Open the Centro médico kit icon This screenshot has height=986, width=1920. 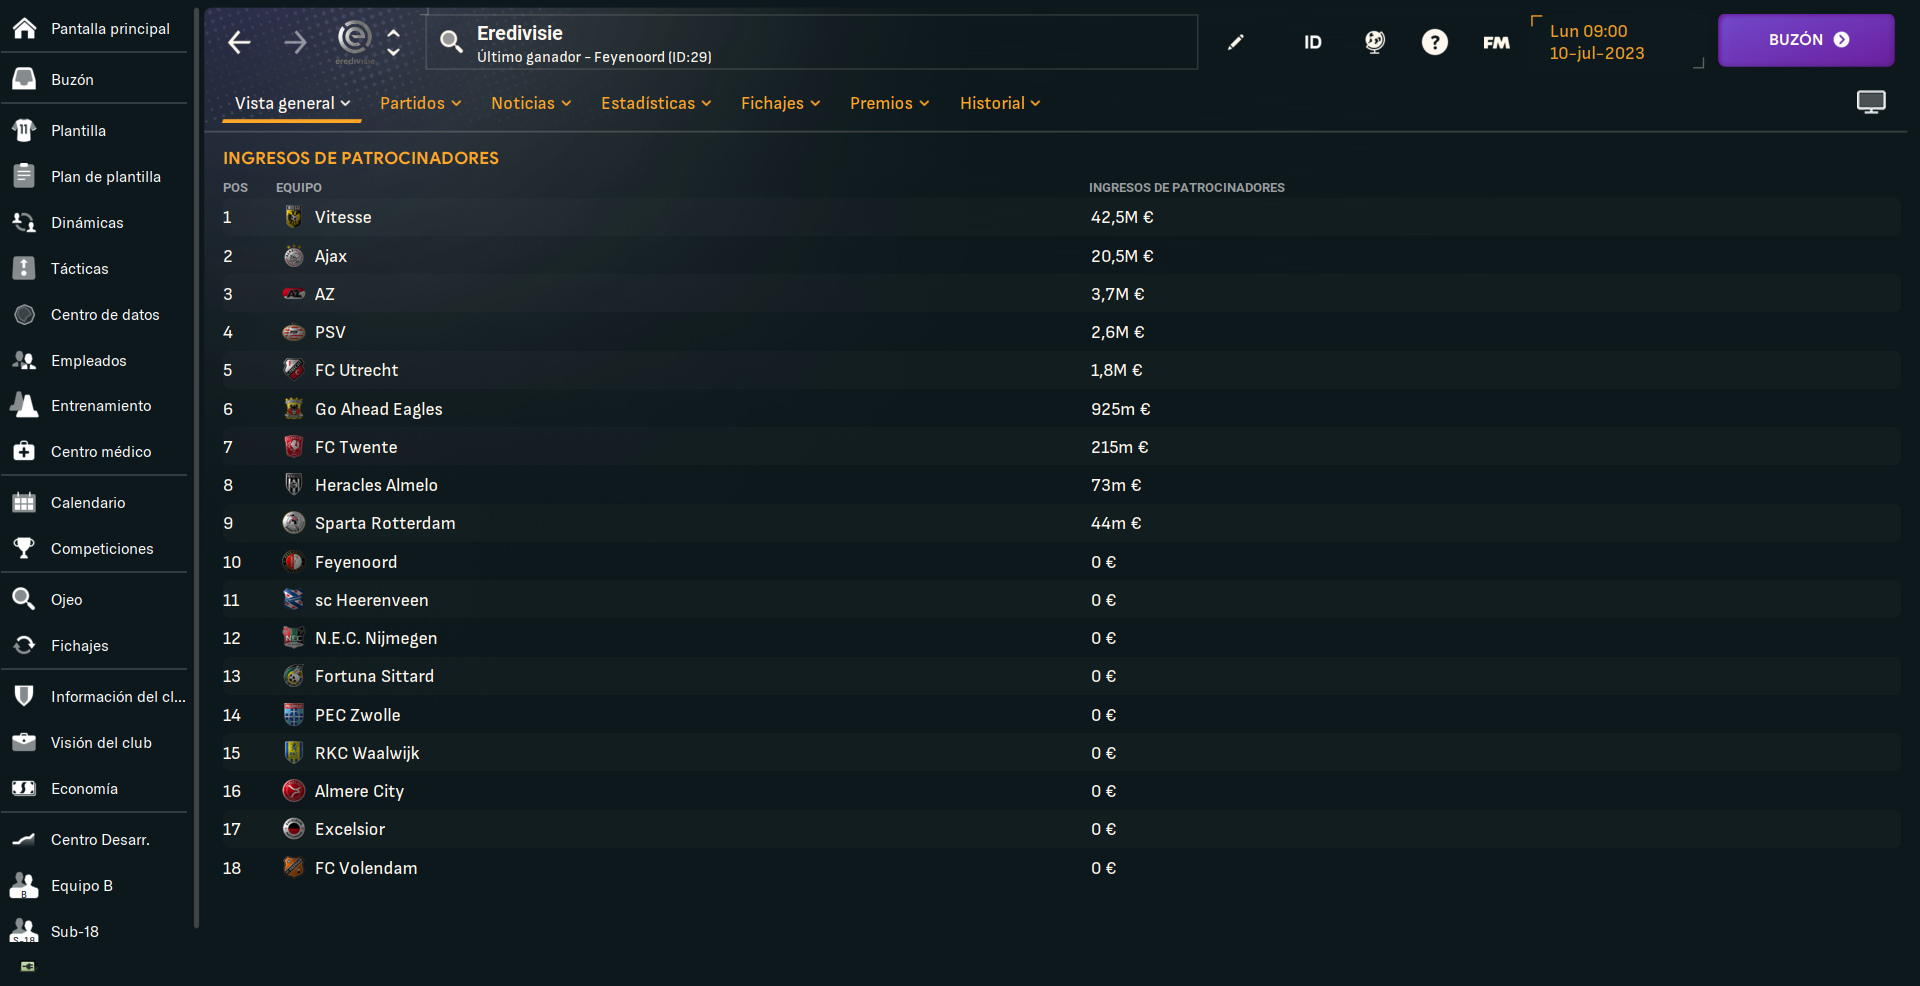(24, 451)
